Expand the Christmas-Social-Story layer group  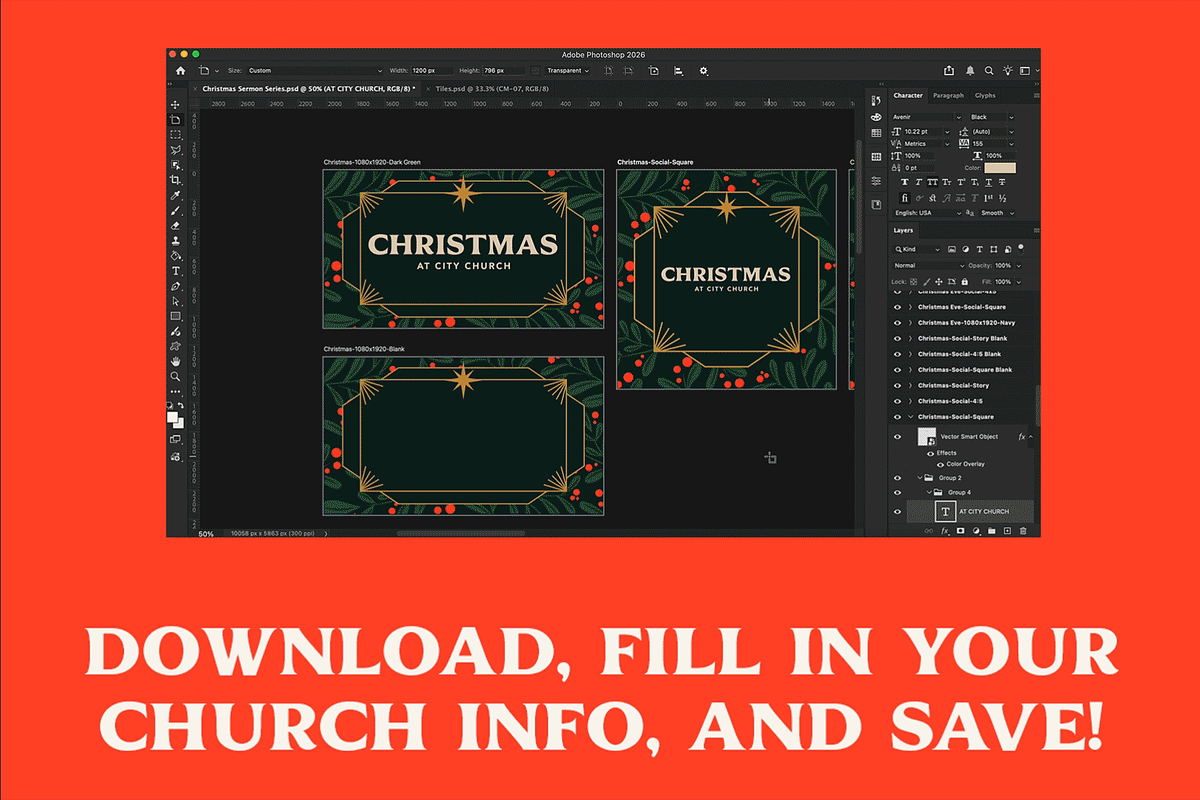(x=911, y=385)
